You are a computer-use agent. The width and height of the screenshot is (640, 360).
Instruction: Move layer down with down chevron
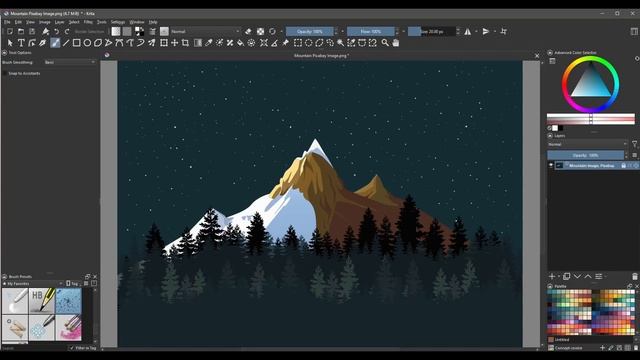point(577,276)
